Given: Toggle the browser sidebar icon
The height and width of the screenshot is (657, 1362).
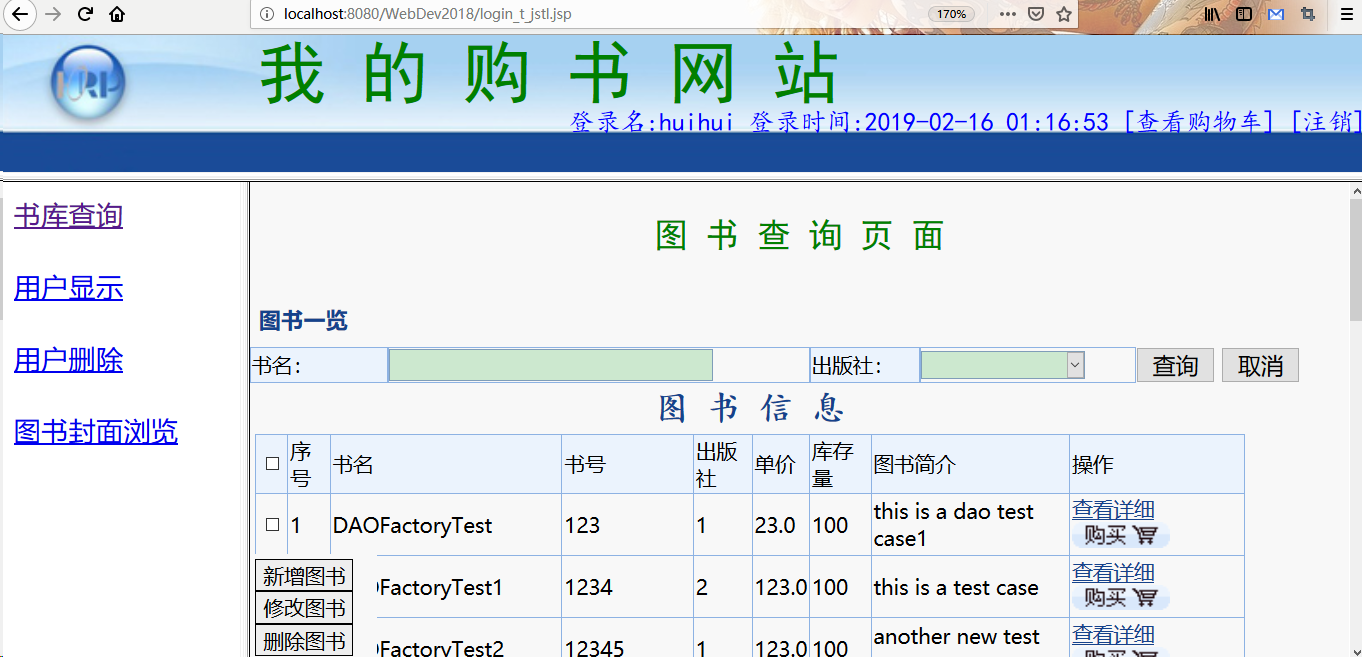Looking at the screenshot, I should point(1244,14).
